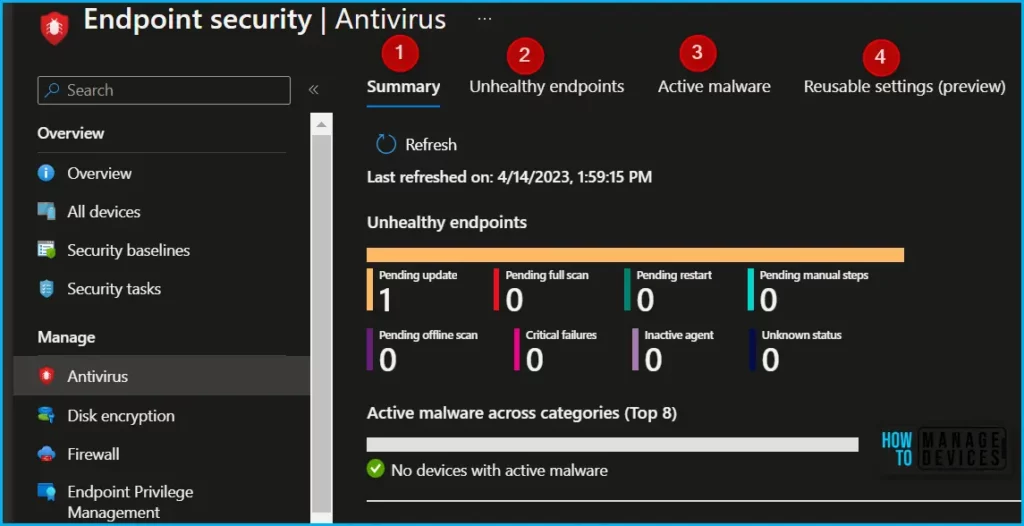
Task: Click the sidebar scroll up arrow
Action: [321, 123]
